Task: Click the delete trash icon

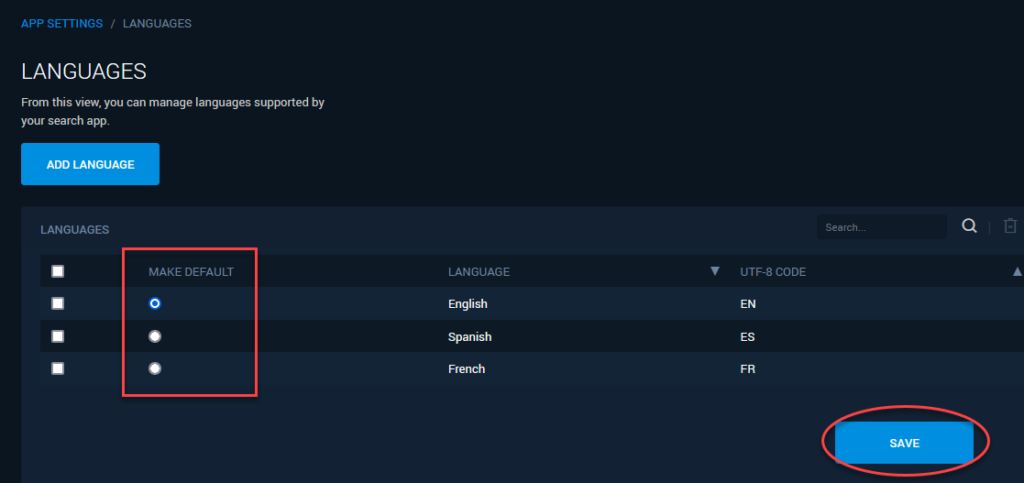Action: click(x=1010, y=226)
